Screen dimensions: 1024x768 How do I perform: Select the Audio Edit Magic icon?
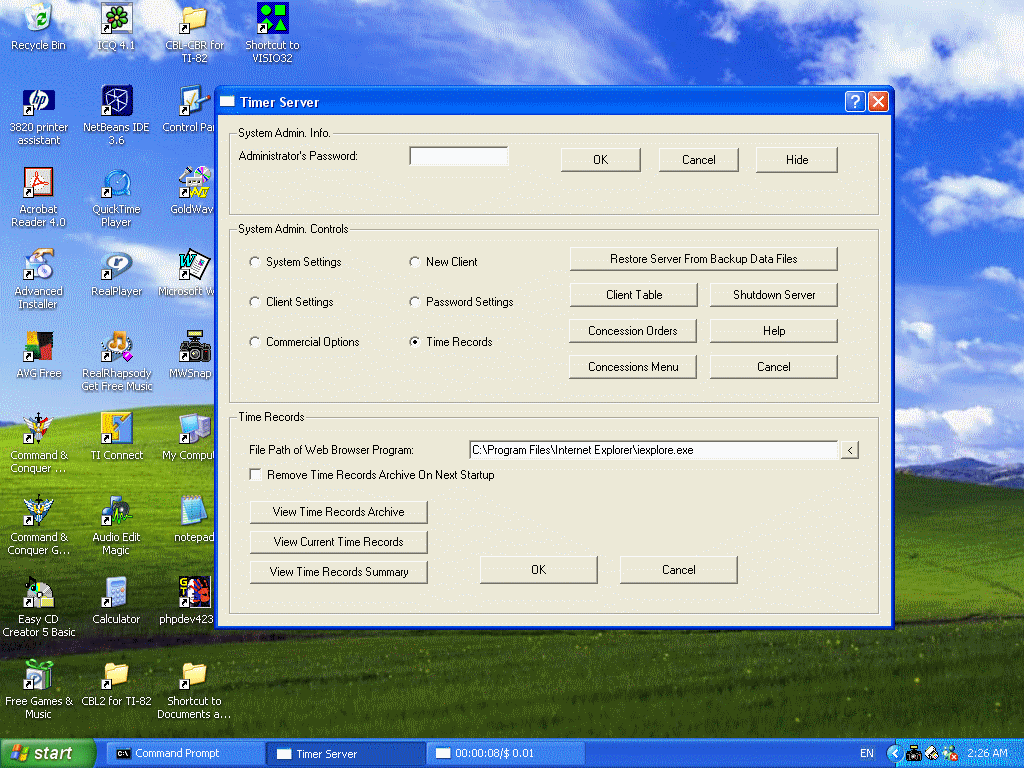tap(117, 514)
